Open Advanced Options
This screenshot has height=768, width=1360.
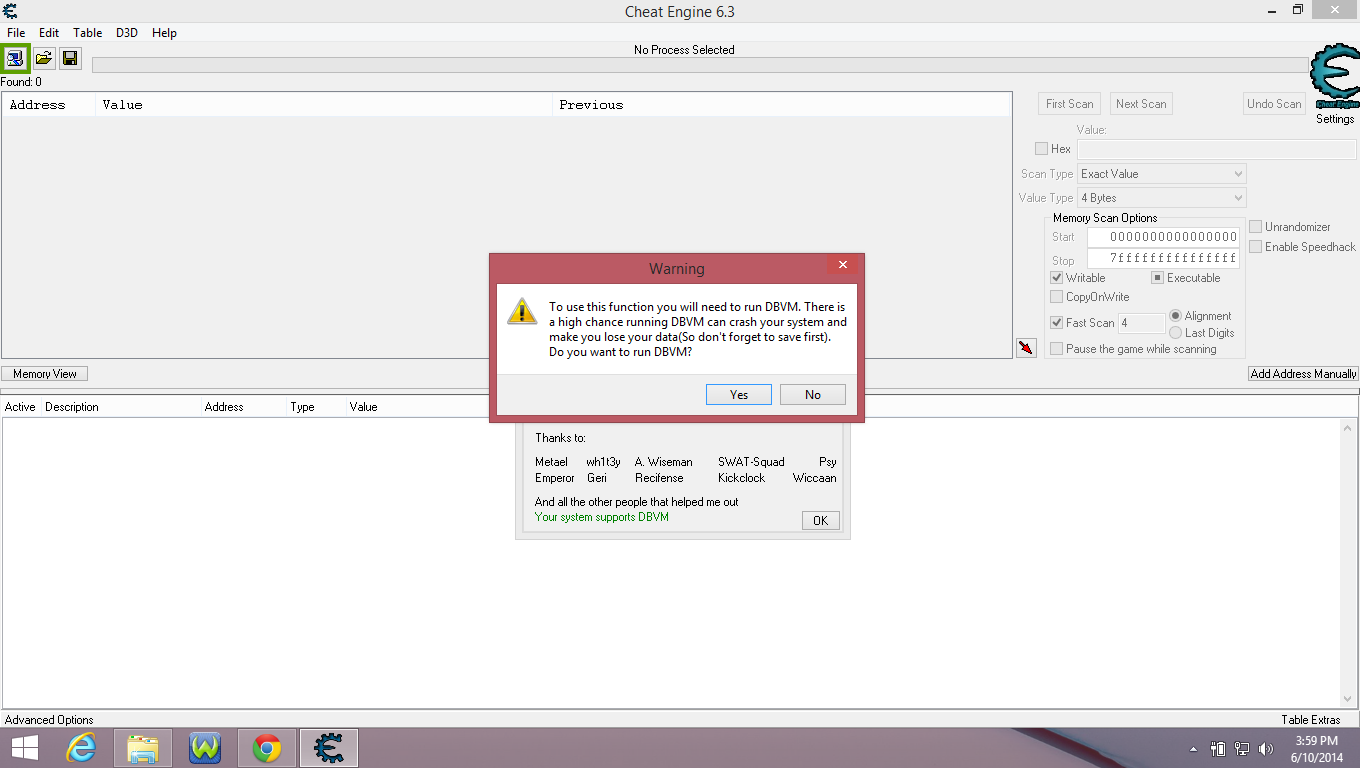pos(49,720)
